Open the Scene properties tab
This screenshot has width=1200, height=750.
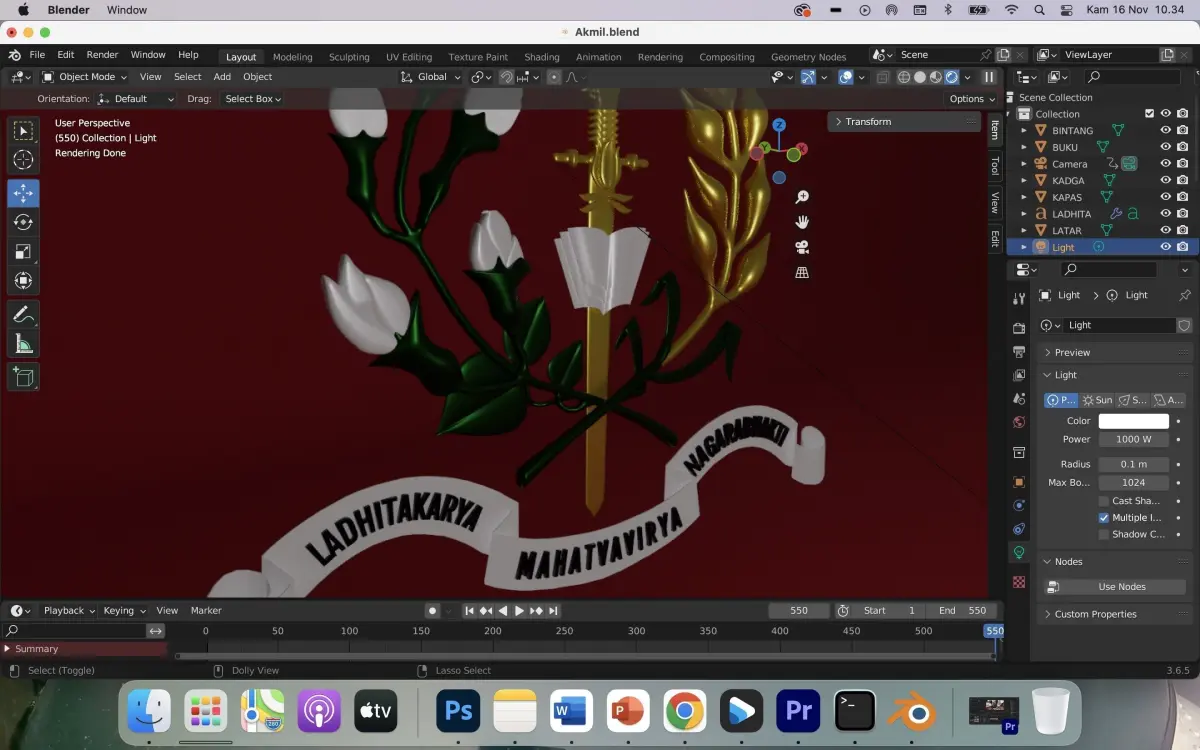[x=1019, y=399]
